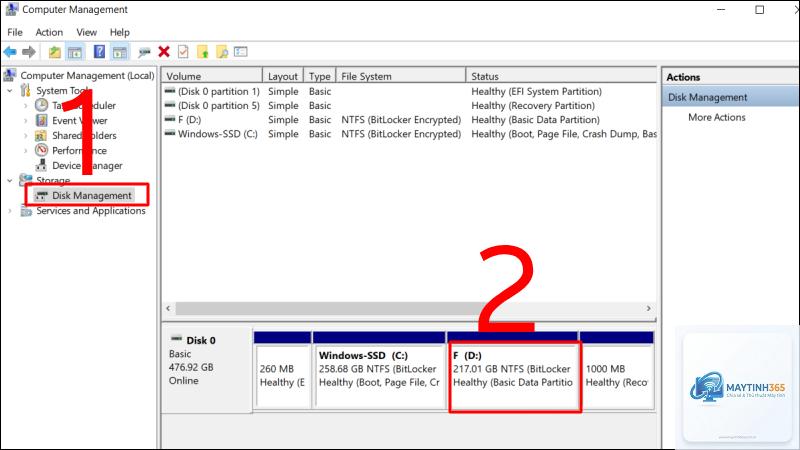Click the Performance gauge icon

pos(41,150)
